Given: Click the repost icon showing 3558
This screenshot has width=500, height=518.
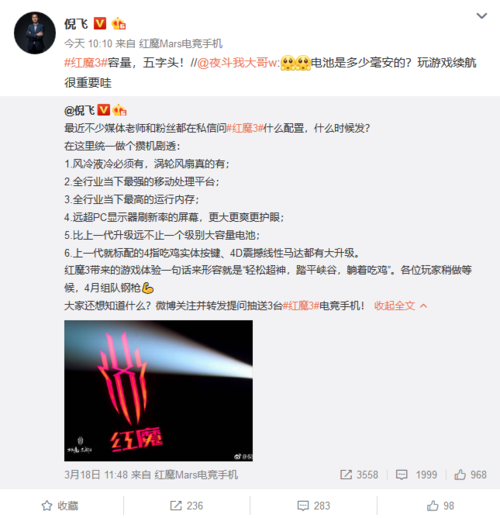Looking at the screenshot, I should pyautogui.click(x=359, y=475).
